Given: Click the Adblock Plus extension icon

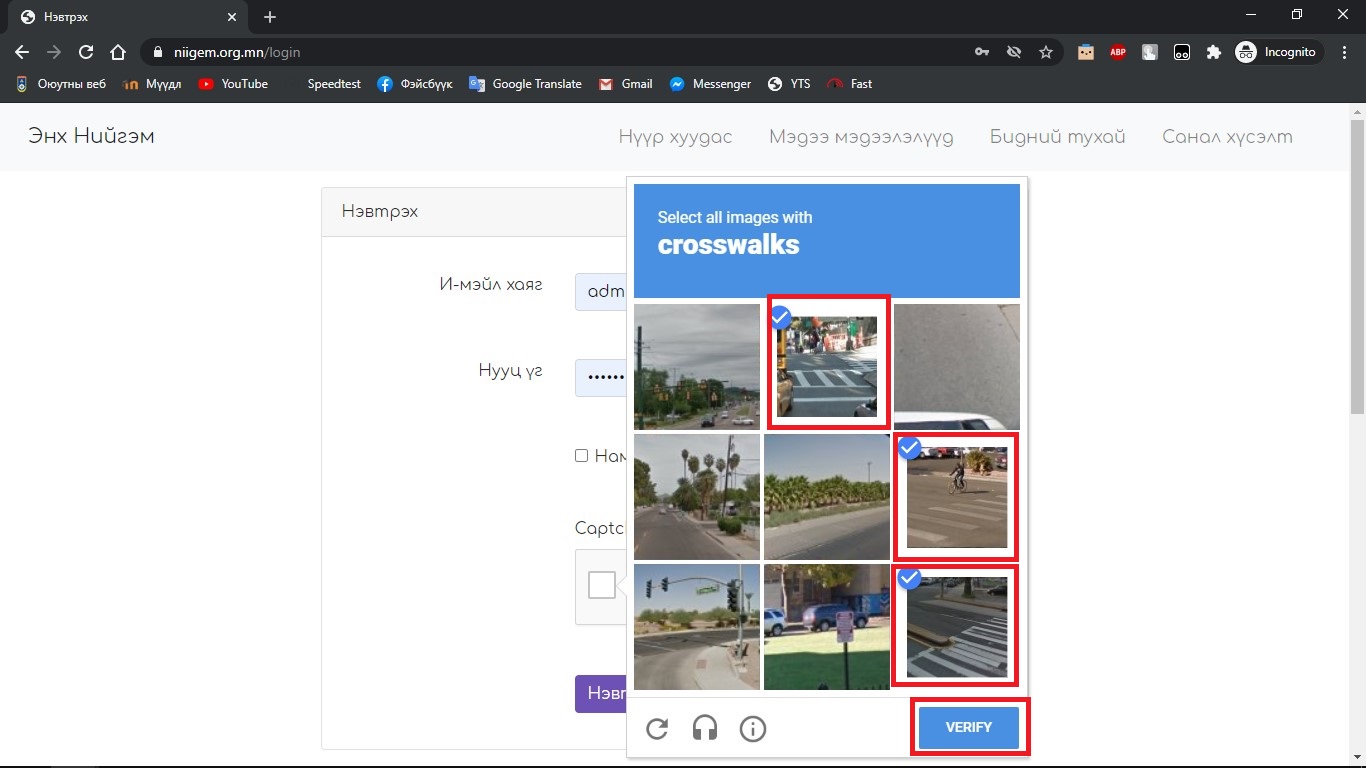Looking at the screenshot, I should coord(1118,52).
